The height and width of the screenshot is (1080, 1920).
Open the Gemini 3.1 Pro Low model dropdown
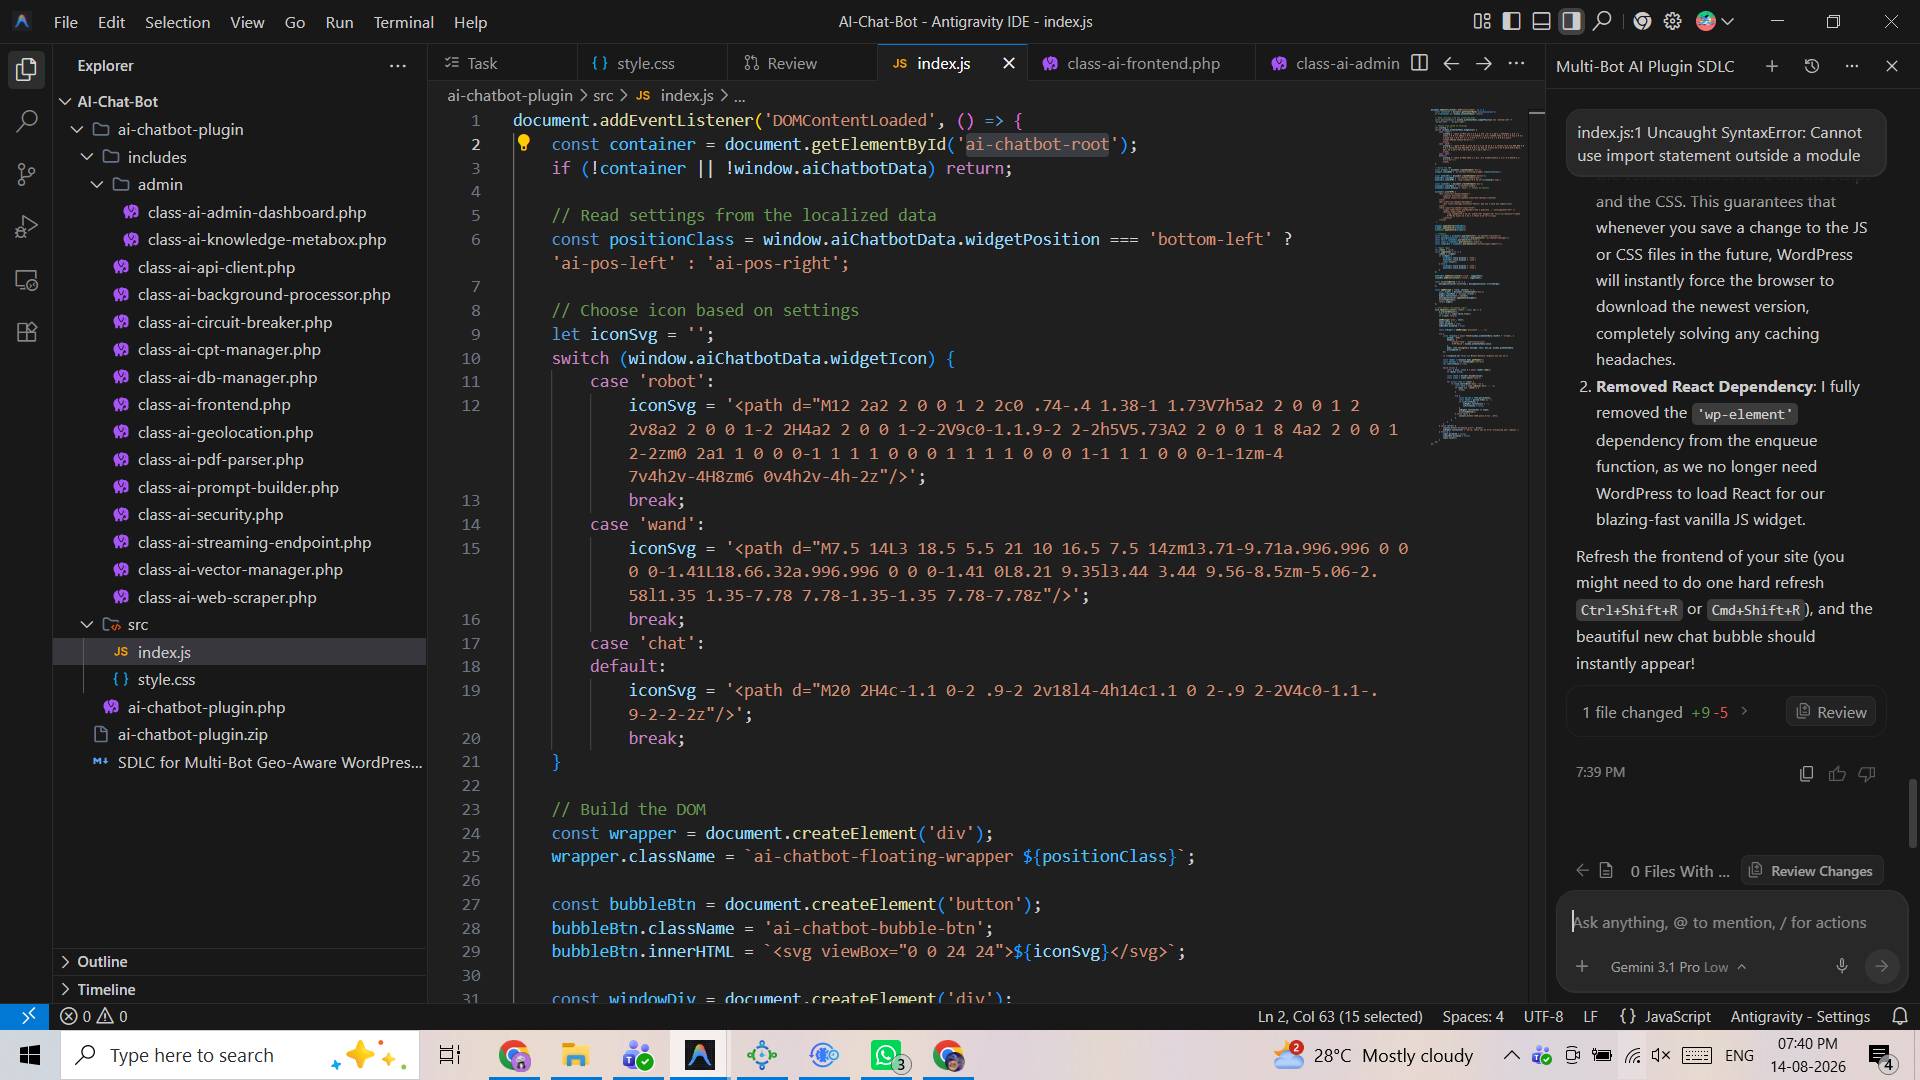click(1678, 967)
